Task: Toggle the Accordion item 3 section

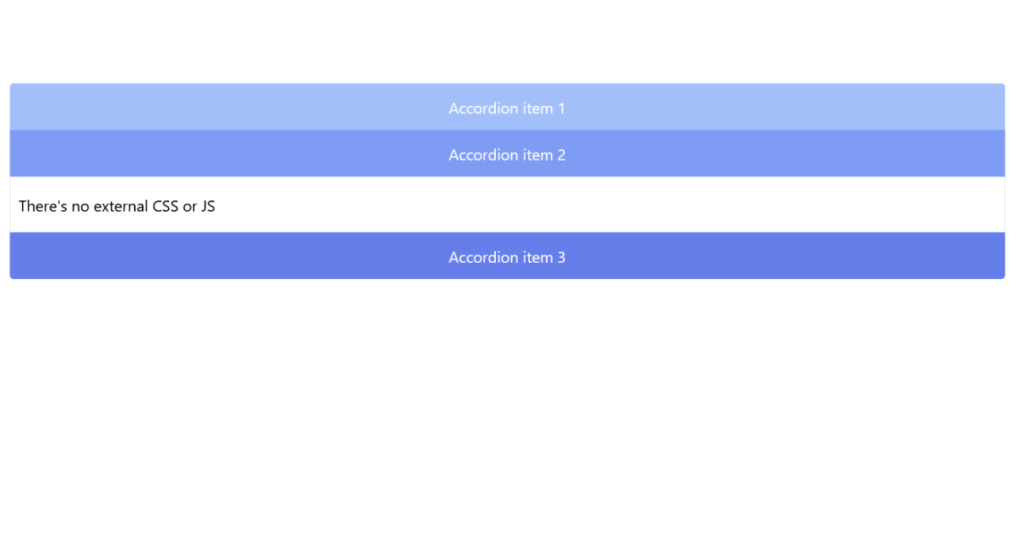Action: click(x=507, y=257)
